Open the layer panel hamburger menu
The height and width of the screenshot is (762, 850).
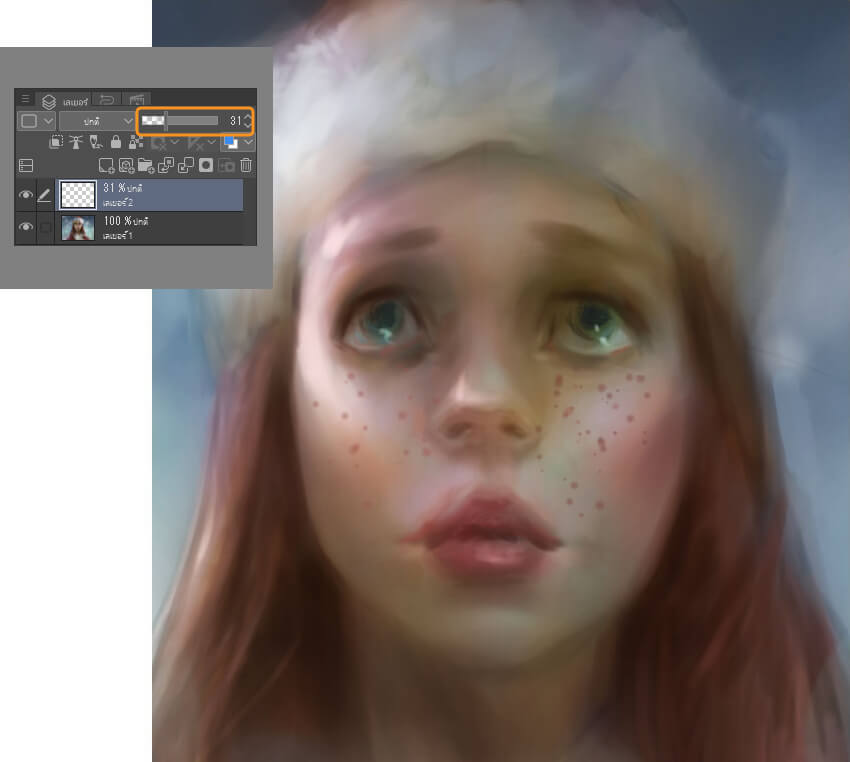pos(26,99)
